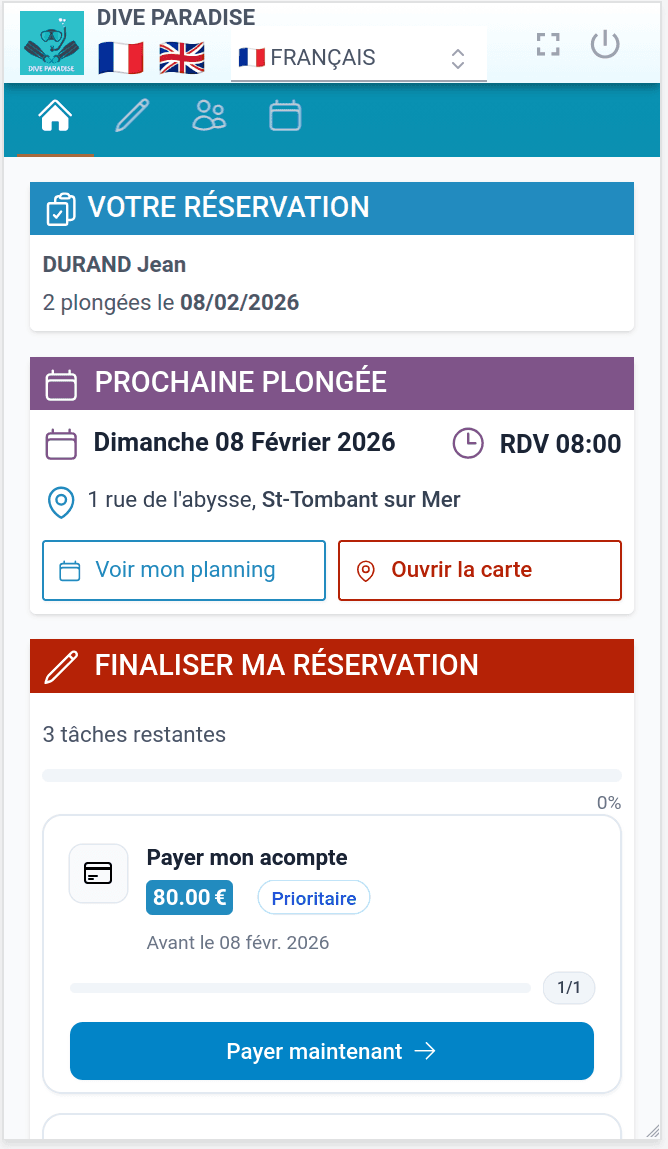Select the Prioritaire badge
668x1149 pixels.
click(x=313, y=897)
